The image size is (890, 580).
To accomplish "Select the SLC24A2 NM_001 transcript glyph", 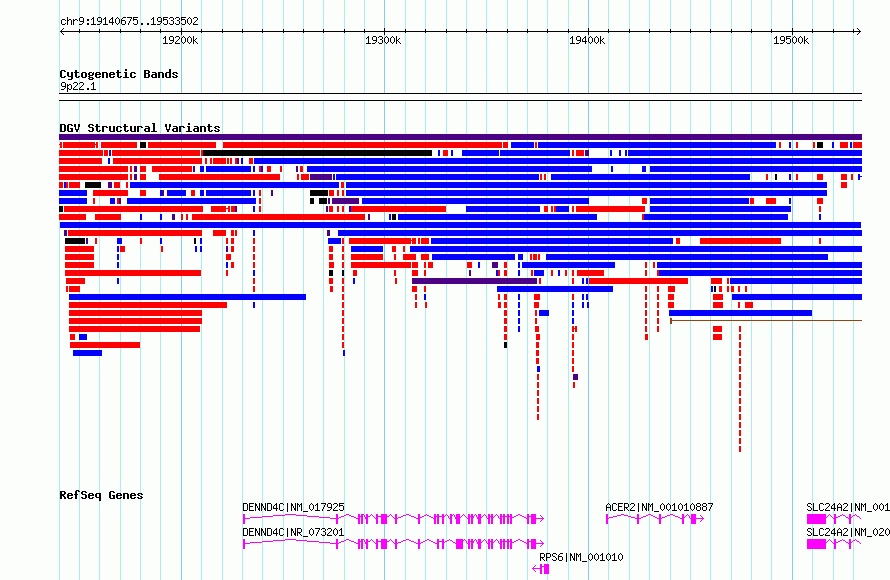I will [x=834, y=518].
